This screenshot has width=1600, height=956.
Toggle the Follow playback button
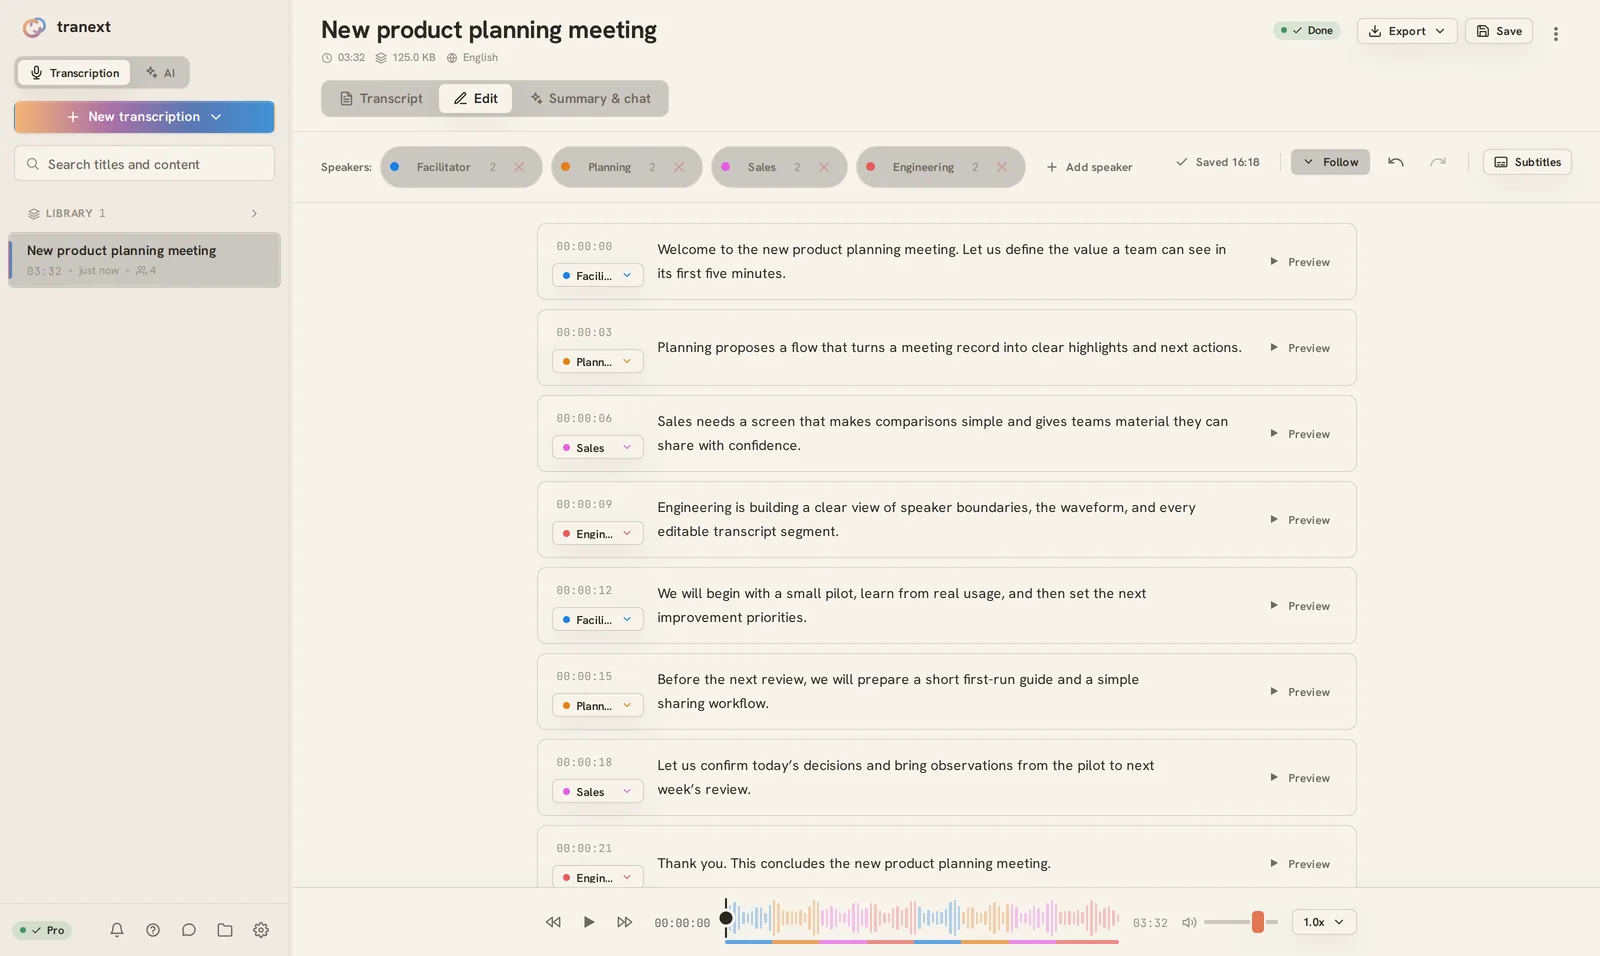tap(1331, 162)
